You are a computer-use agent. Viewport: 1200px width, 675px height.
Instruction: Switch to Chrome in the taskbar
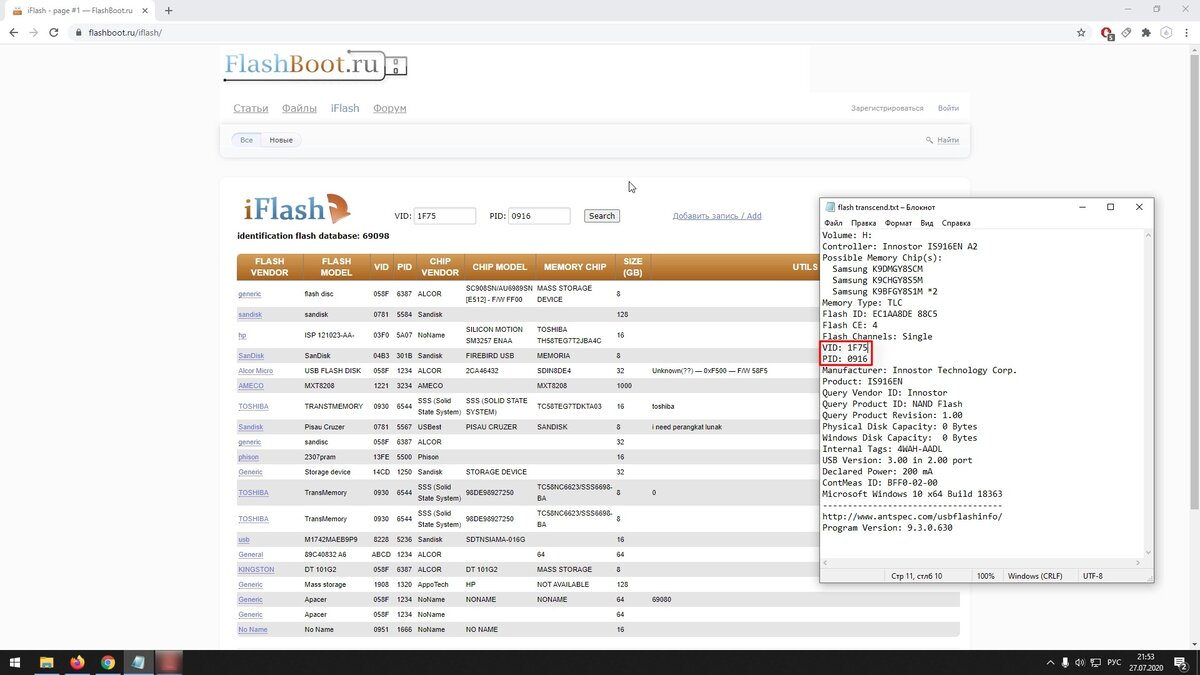tap(107, 662)
